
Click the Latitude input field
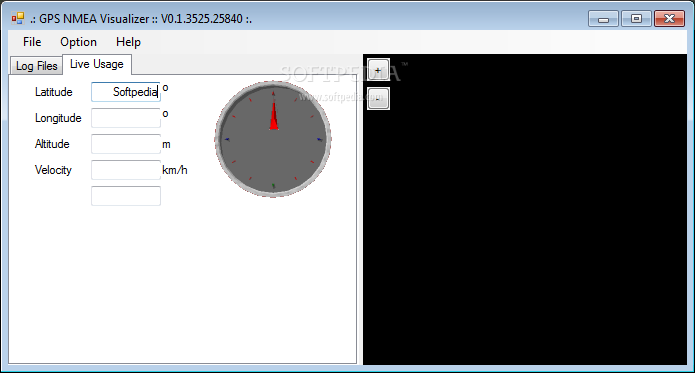(x=126, y=92)
